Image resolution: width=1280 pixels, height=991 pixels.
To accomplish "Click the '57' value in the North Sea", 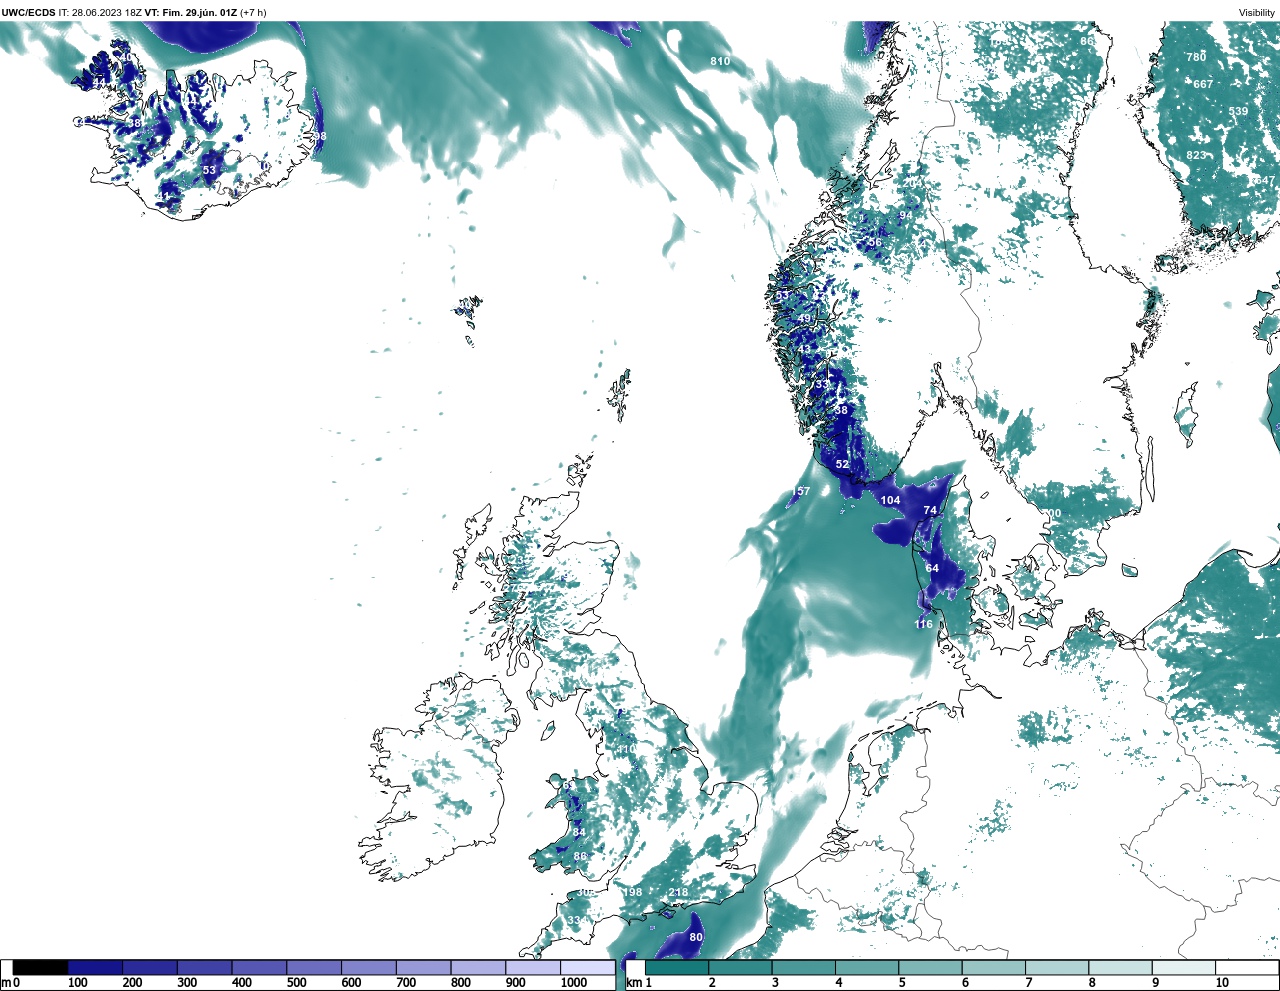I will point(803,491).
